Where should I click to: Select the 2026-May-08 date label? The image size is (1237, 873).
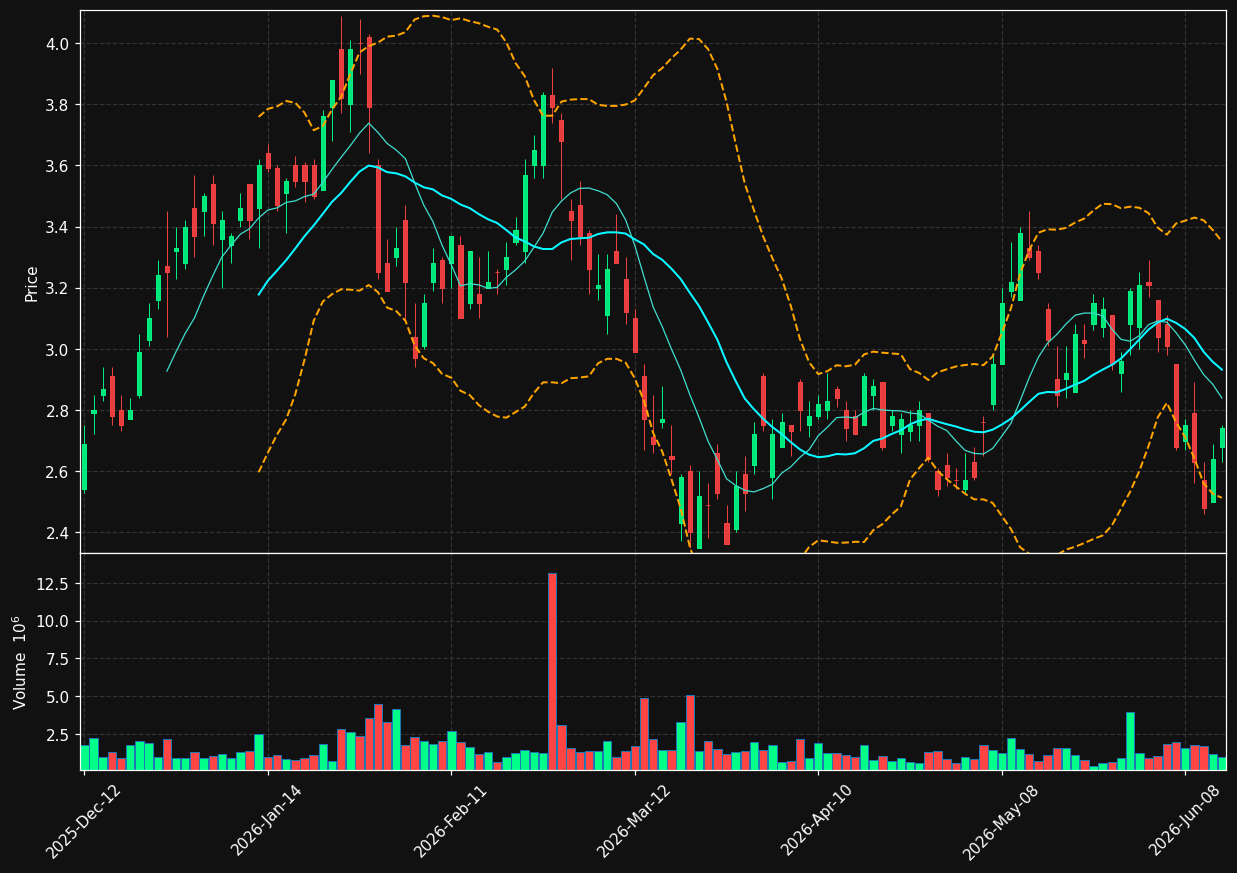(x=1001, y=820)
